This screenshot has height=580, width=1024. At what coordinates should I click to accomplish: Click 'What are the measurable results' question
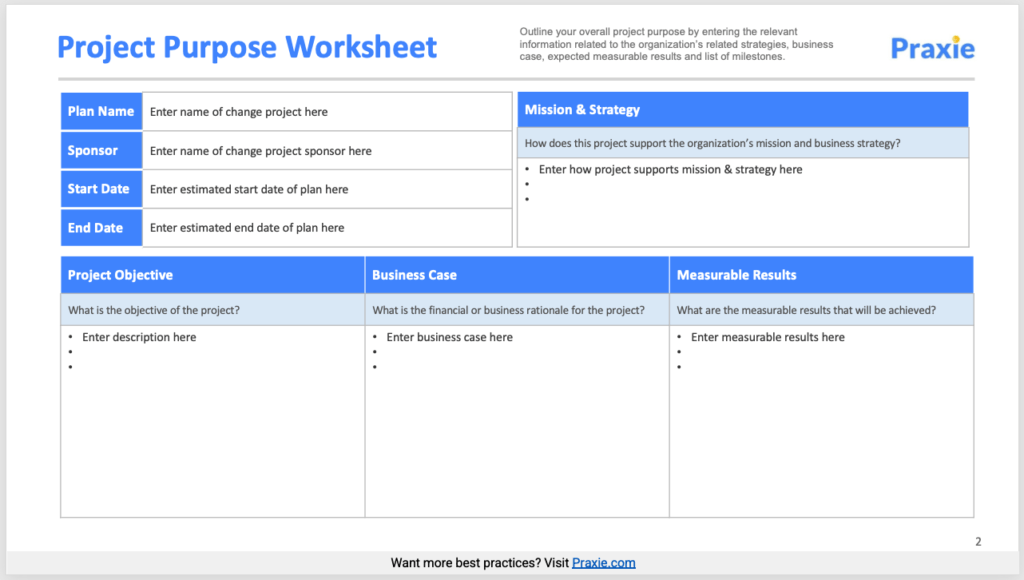click(x=806, y=310)
